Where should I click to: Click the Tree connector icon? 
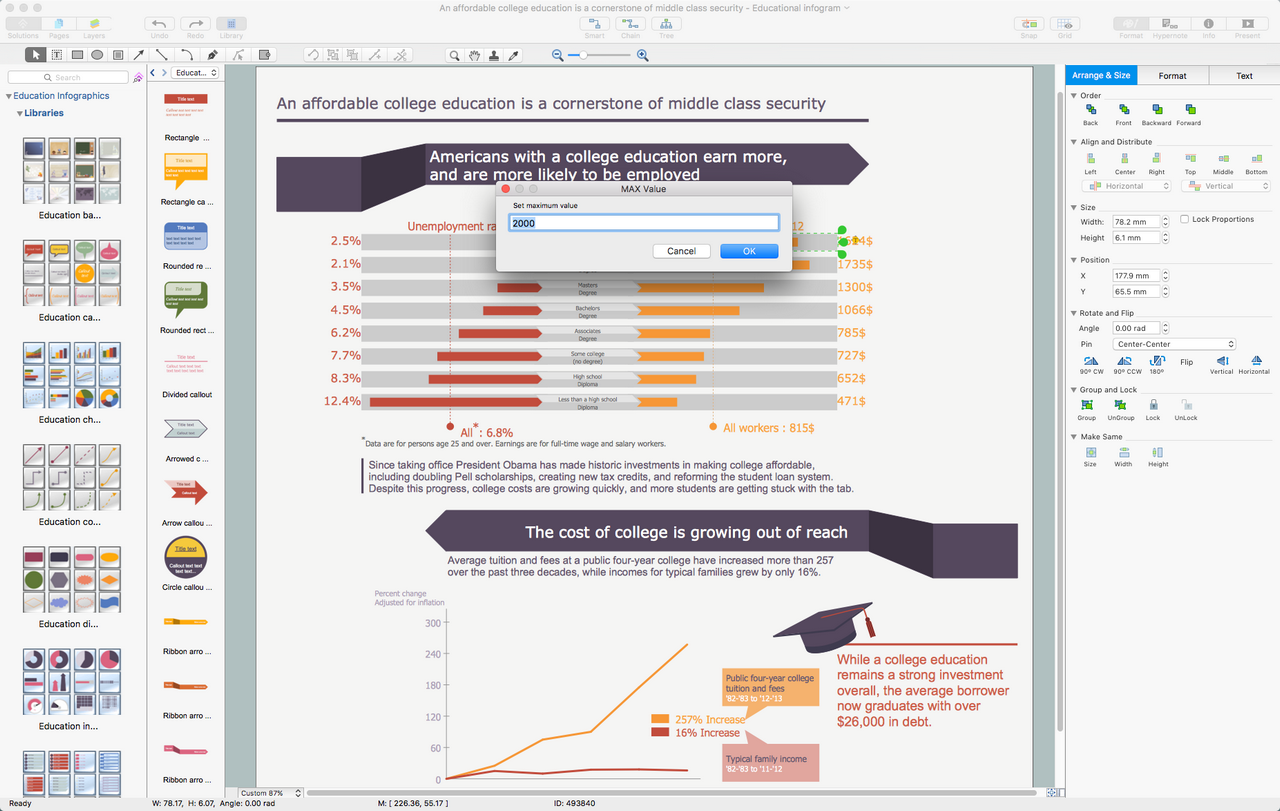tap(666, 23)
